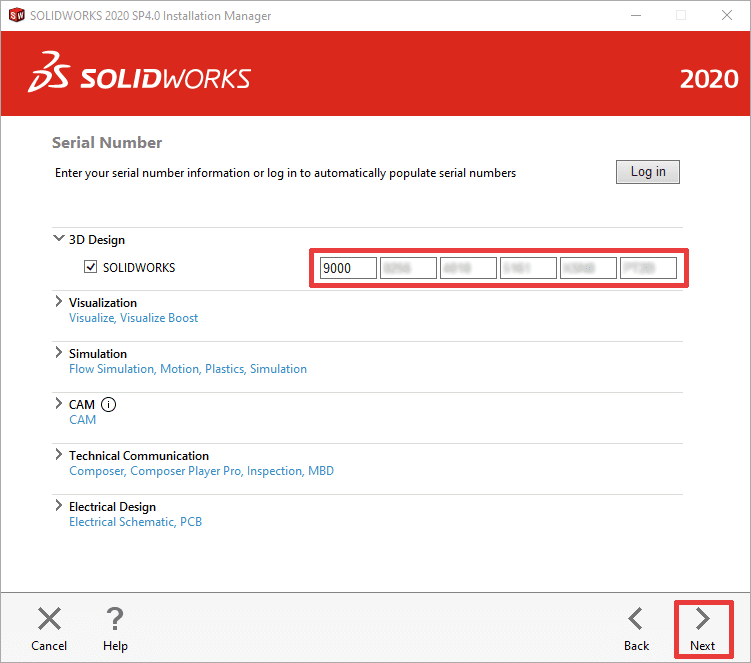The image size is (751, 663).
Task: Click the third serial number field
Action: (x=468, y=268)
